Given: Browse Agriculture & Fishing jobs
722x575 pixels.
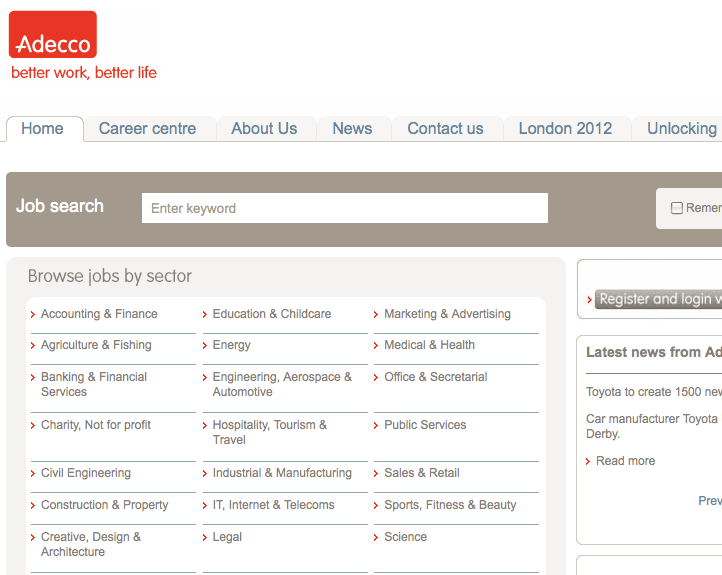Looking at the screenshot, I should [x=96, y=345].
